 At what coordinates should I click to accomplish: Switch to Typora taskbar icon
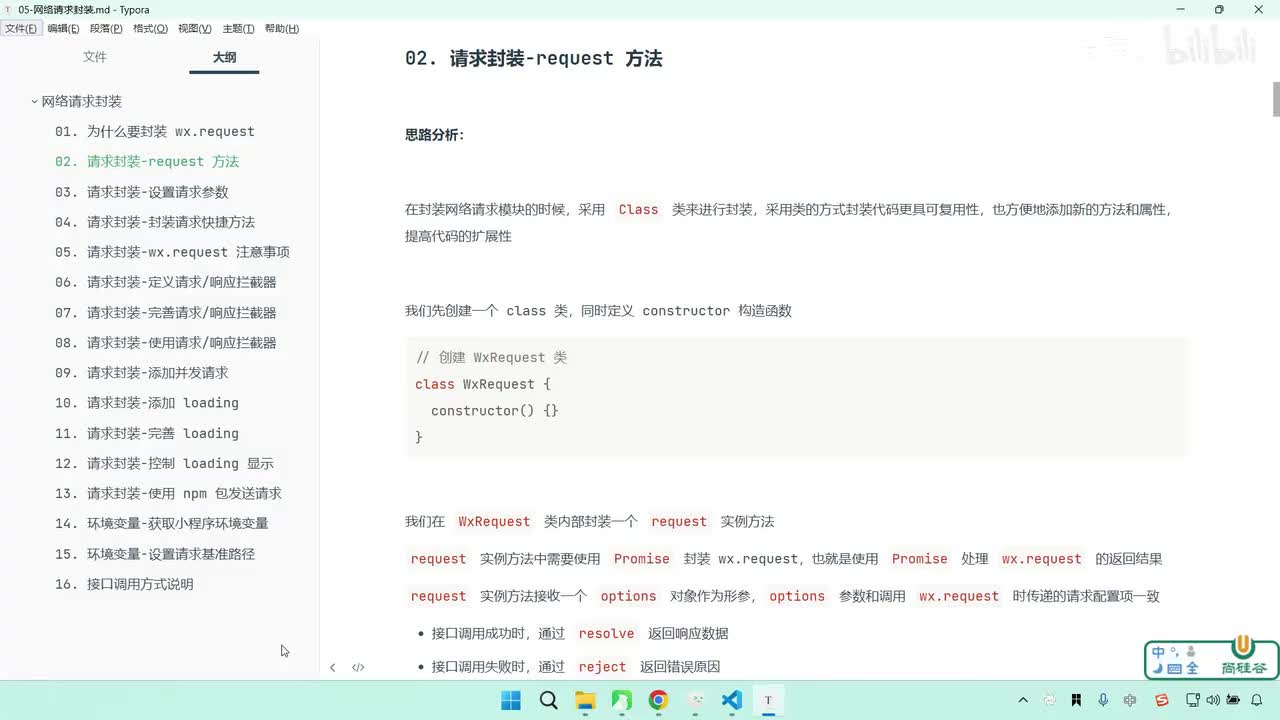(768, 700)
